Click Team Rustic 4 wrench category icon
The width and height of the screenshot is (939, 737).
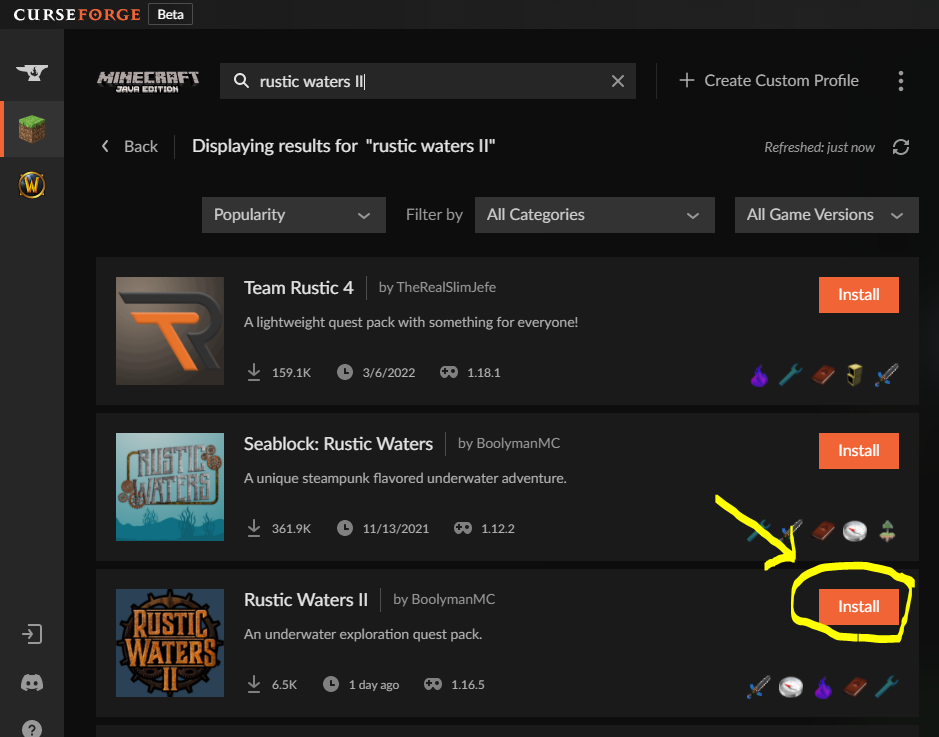791,375
